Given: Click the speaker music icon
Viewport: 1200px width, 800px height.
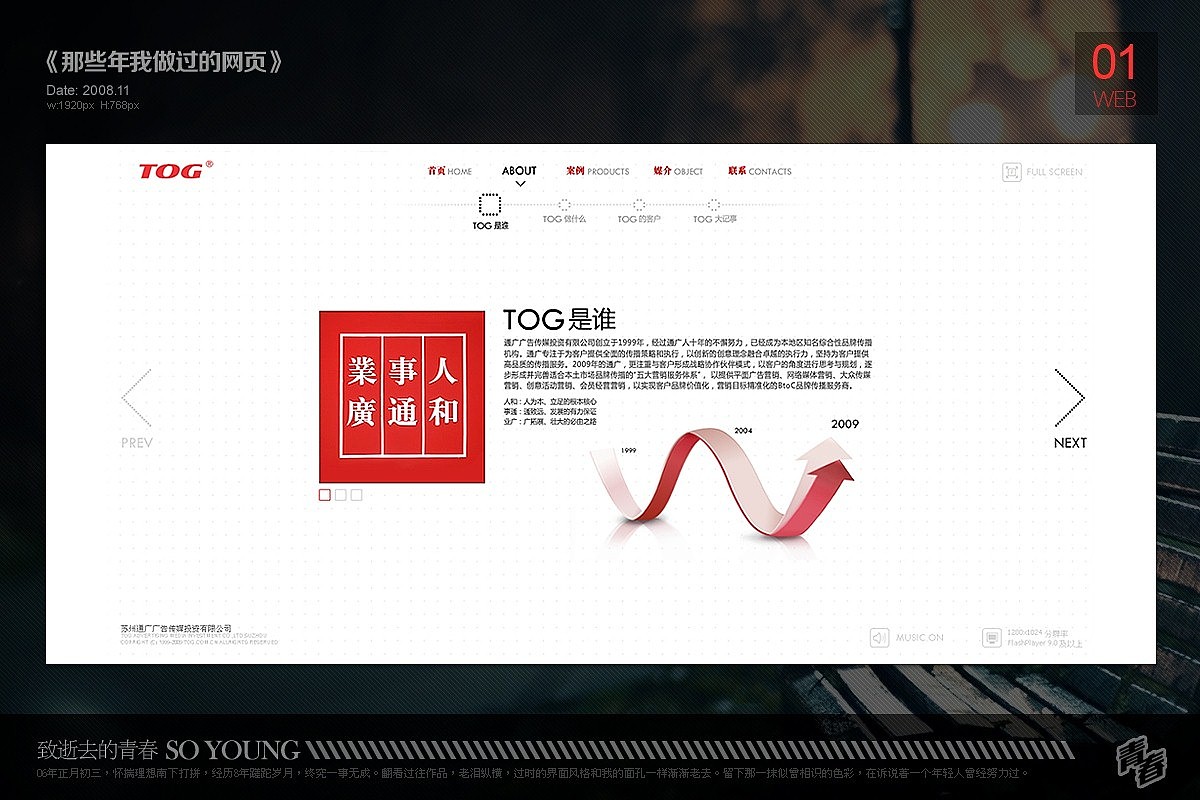Looking at the screenshot, I should tap(879, 637).
